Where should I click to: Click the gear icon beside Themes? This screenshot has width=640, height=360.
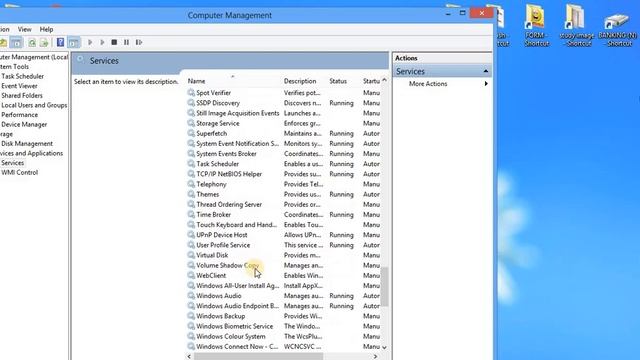pyautogui.click(x=191, y=194)
